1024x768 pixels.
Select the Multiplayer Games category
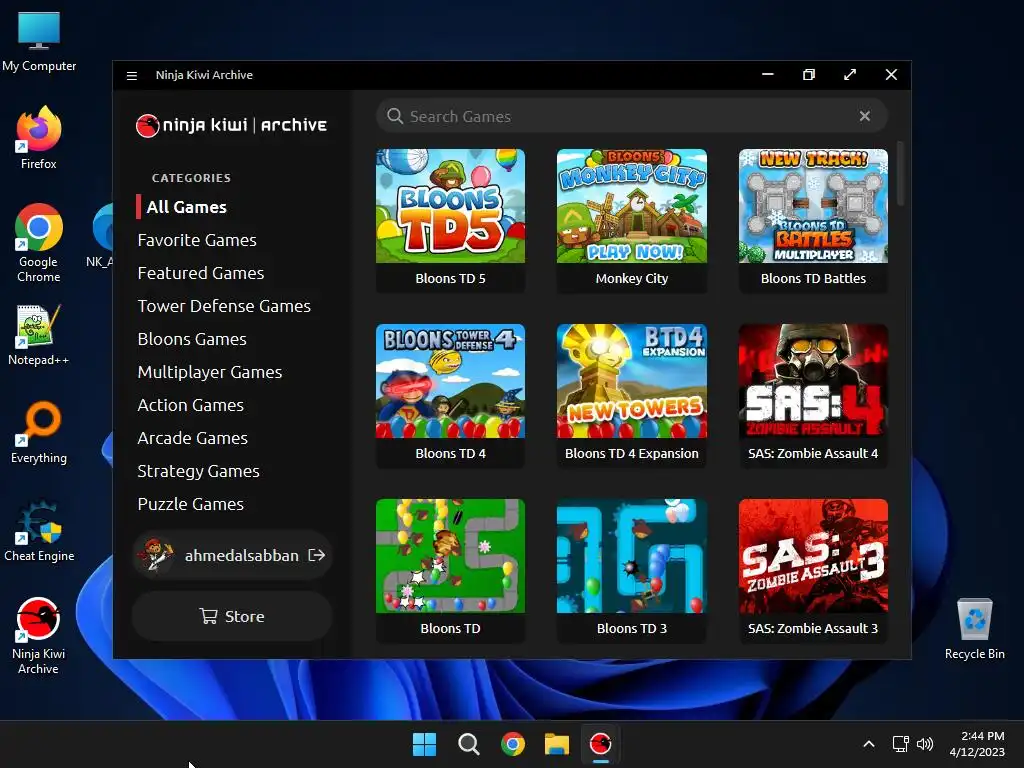pos(210,372)
